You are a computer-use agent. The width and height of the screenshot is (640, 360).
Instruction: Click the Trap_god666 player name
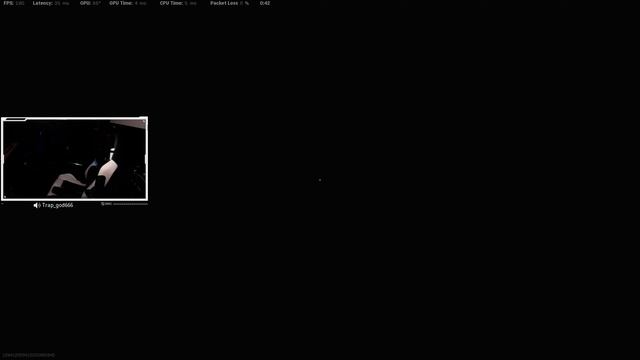[58, 205]
